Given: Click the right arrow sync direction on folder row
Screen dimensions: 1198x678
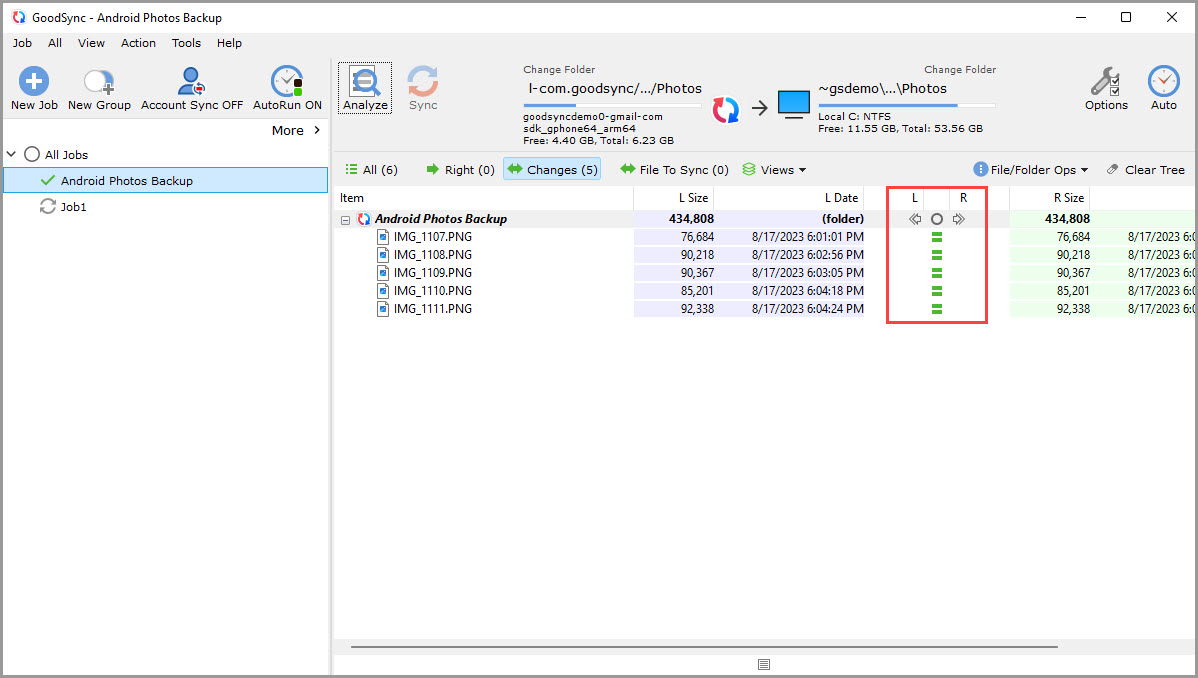Looking at the screenshot, I should click(x=959, y=219).
